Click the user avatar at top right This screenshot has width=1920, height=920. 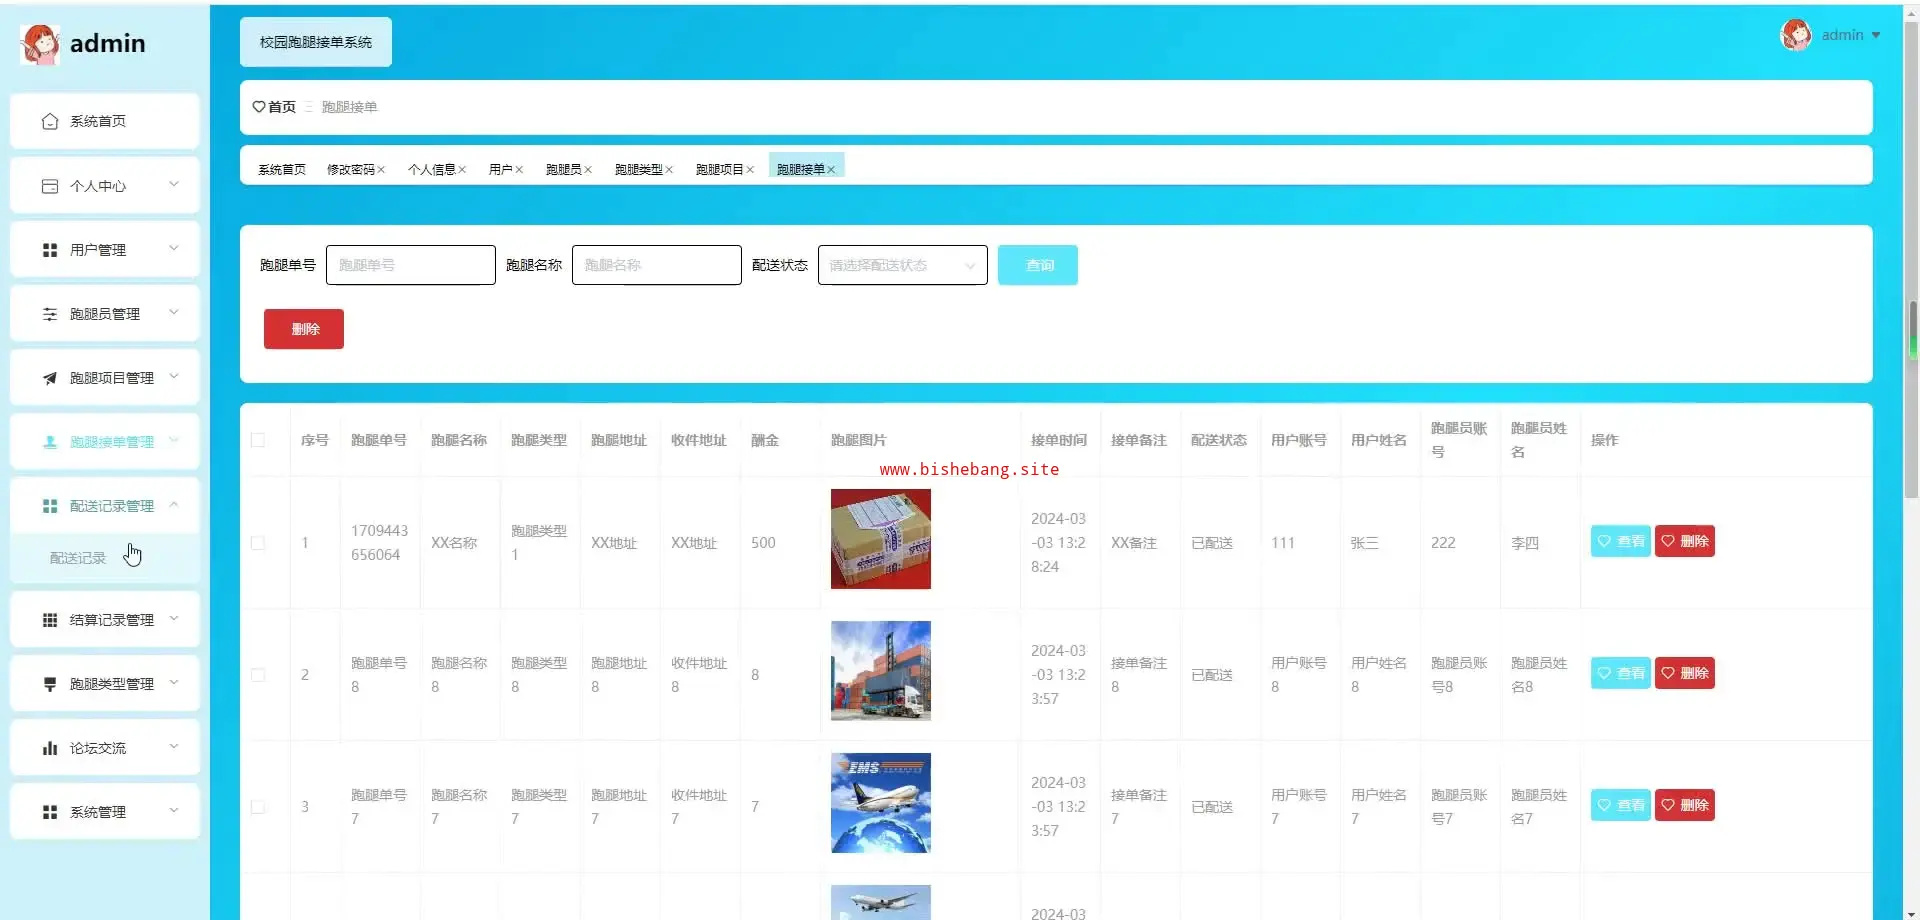coord(1796,35)
